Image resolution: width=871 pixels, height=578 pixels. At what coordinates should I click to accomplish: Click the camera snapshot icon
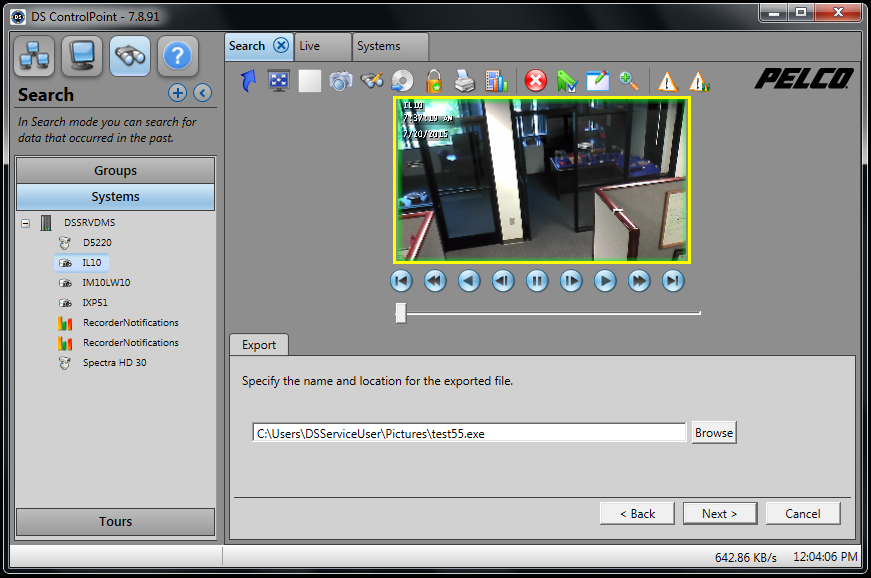341,81
